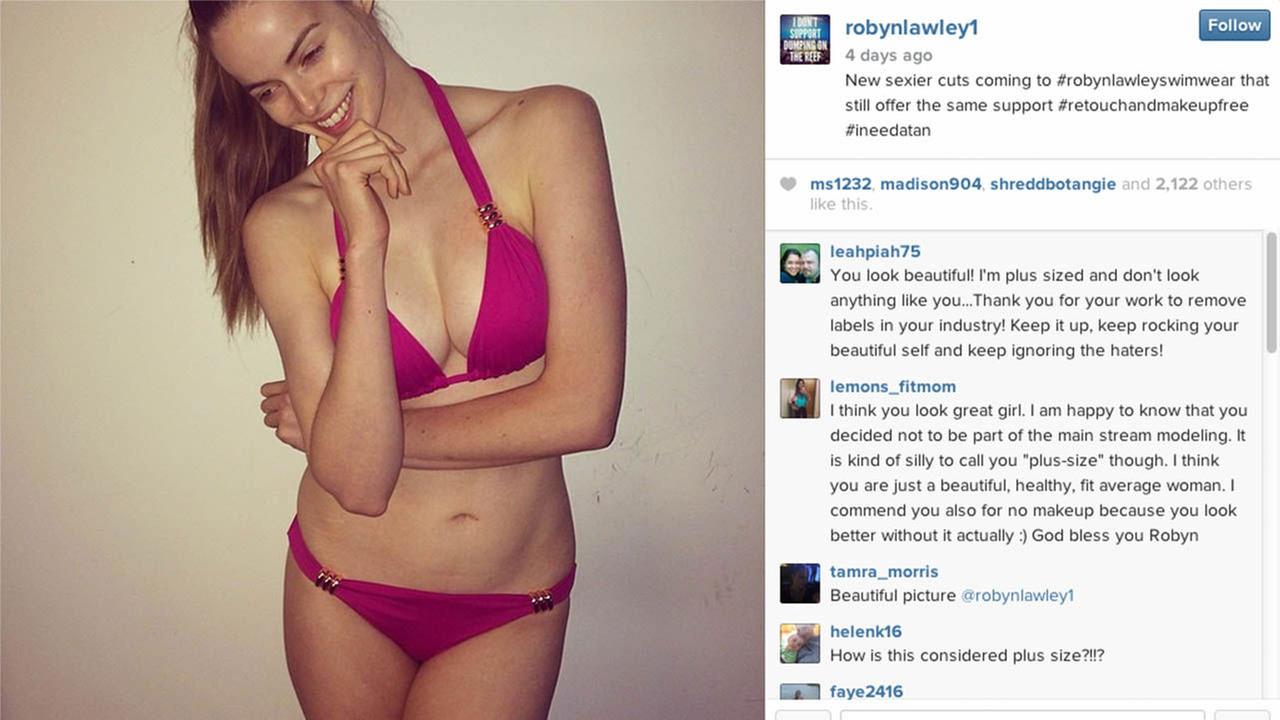Click the comments scrollbar thumb
The width and height of the screenshot is (1280, 720).
pyautogui.click(x=1271, y=292)
